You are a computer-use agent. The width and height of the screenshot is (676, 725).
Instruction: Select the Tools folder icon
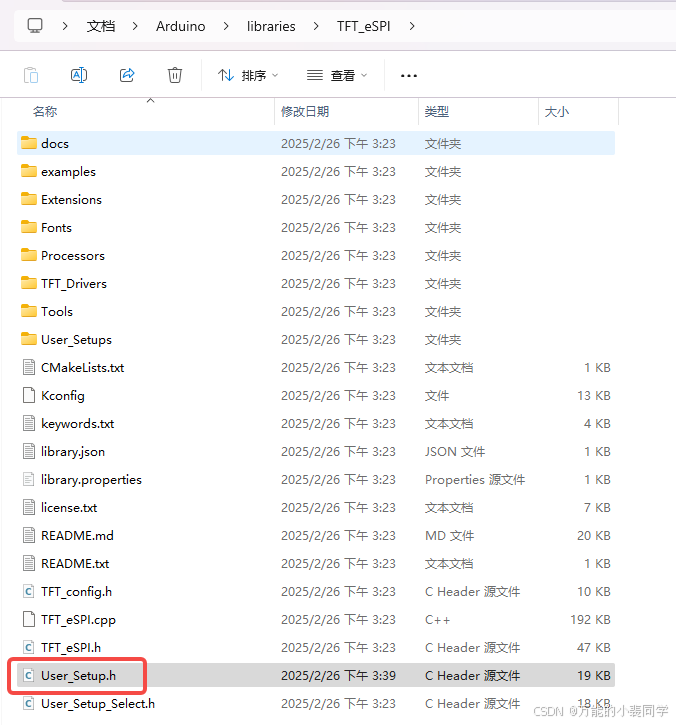[x=29, y=311]
